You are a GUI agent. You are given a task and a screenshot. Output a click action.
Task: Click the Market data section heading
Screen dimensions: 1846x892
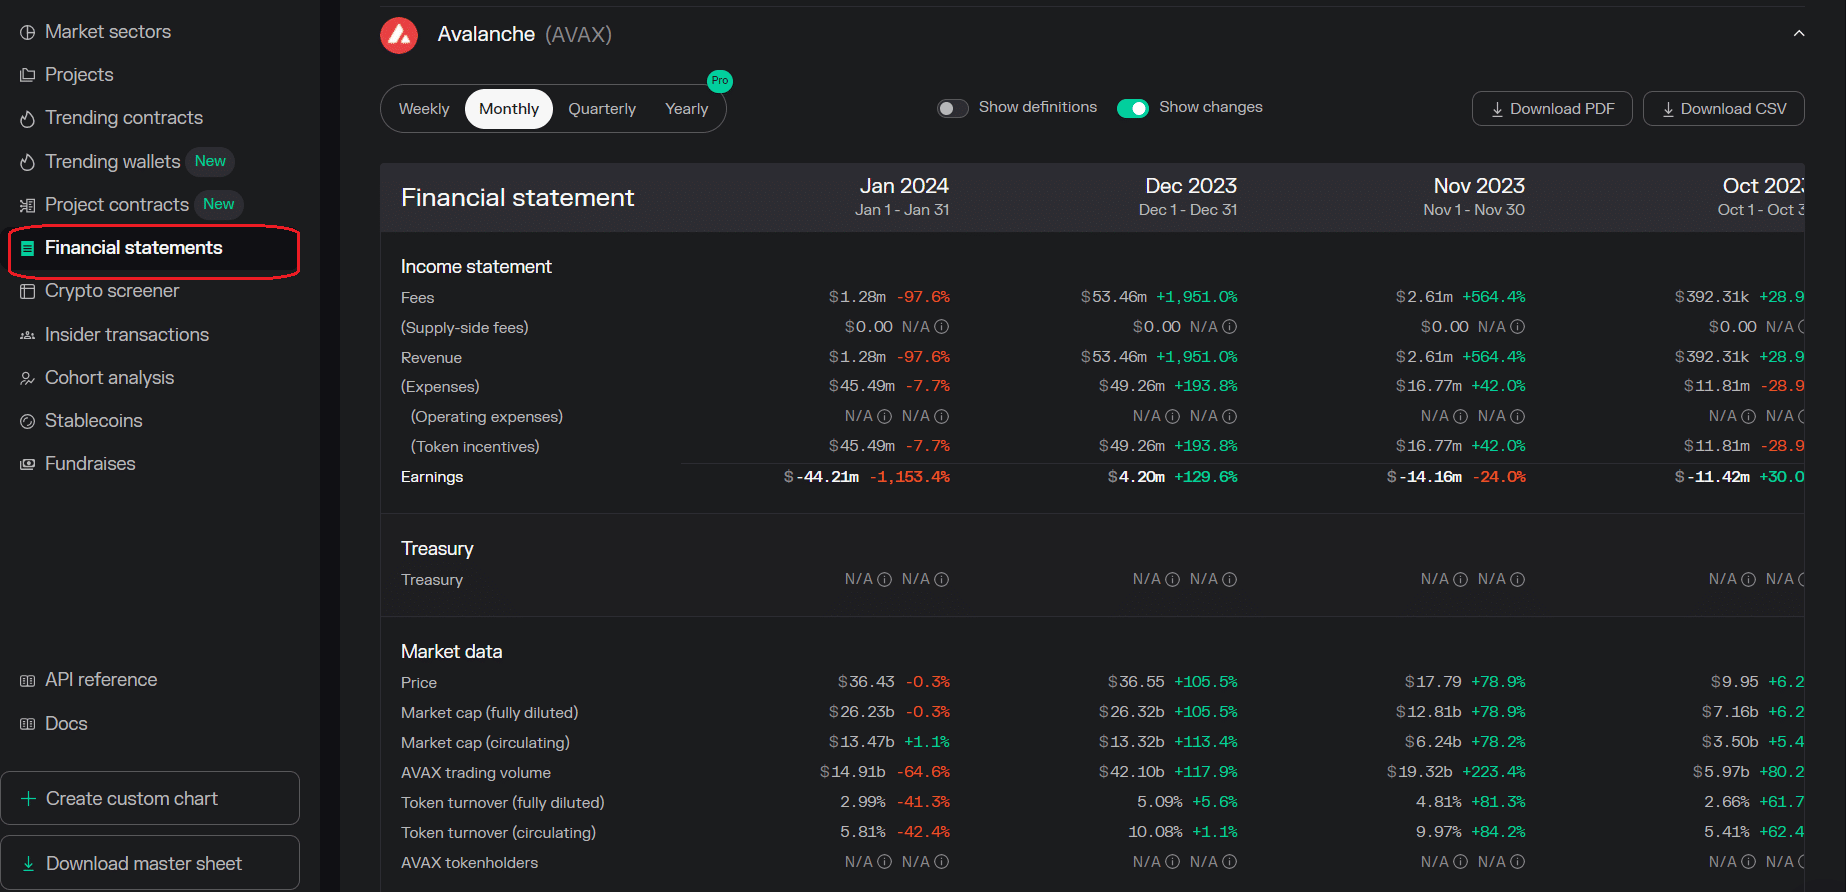[452, 652]
